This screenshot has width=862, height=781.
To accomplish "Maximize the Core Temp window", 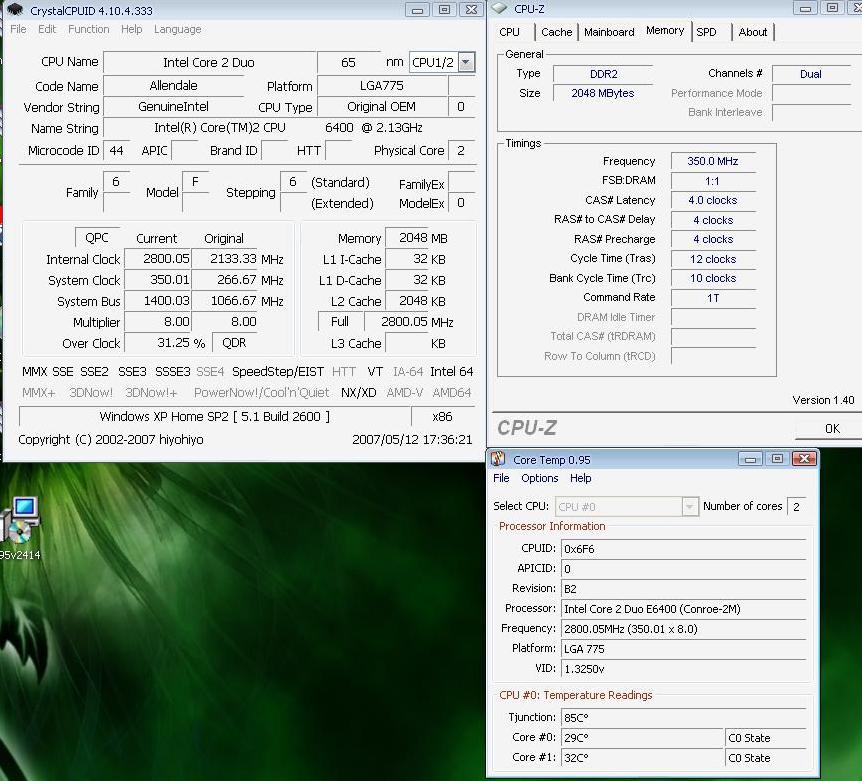I will pyautogui.click(x=777, y=459).
